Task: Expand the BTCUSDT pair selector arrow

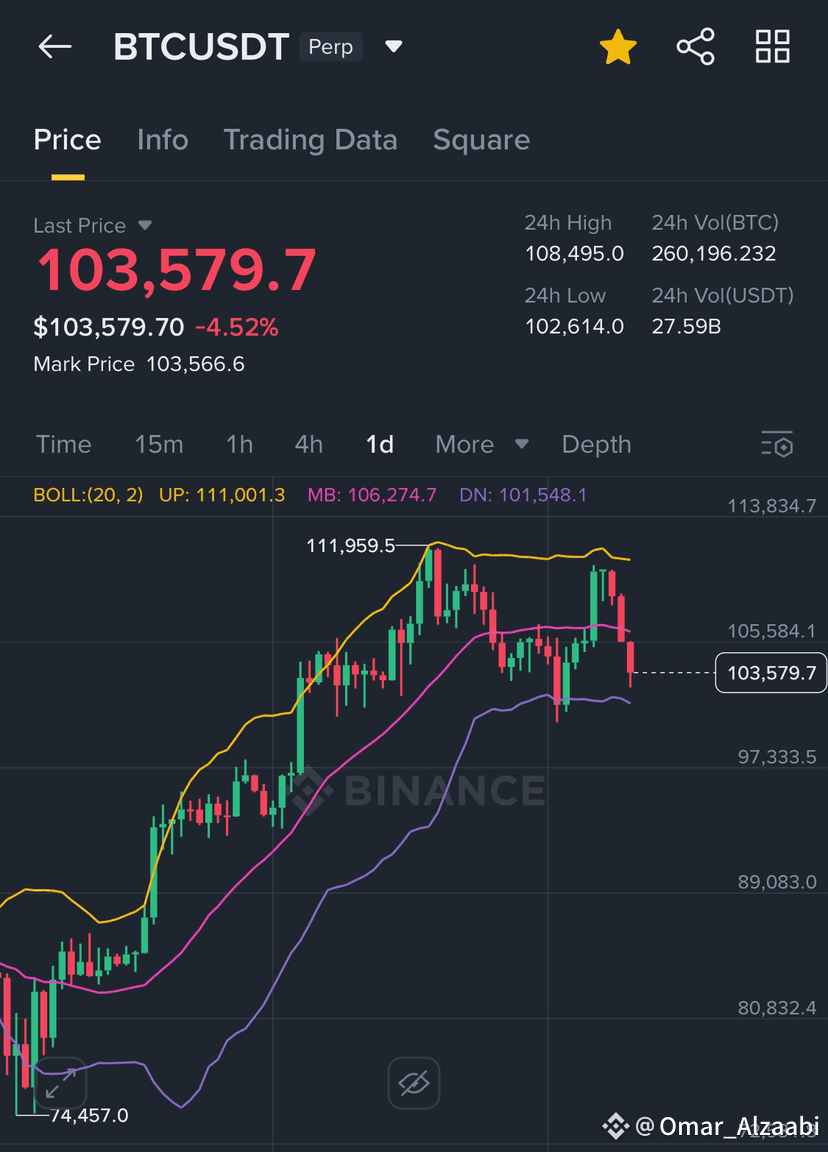Action: pyautogui.click(x=394, y=47)
